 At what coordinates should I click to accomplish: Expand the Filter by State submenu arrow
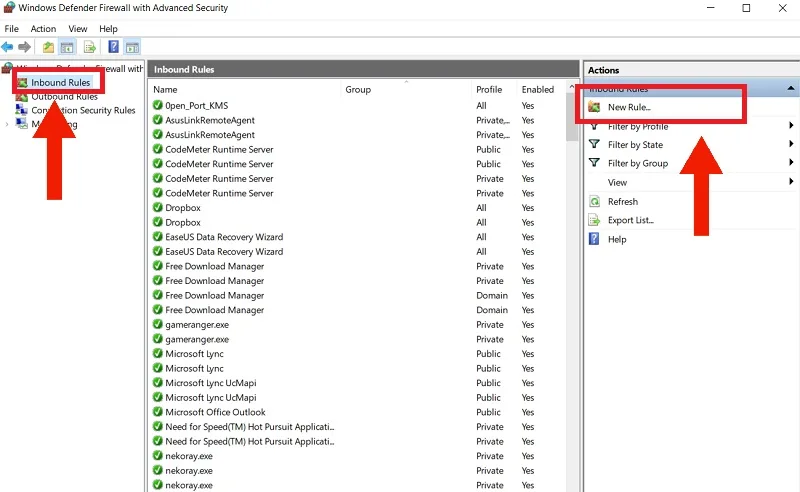791,144
